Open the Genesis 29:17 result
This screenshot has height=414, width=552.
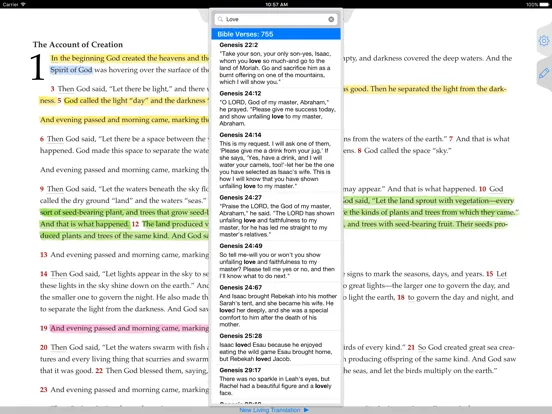tap(276, 382)
